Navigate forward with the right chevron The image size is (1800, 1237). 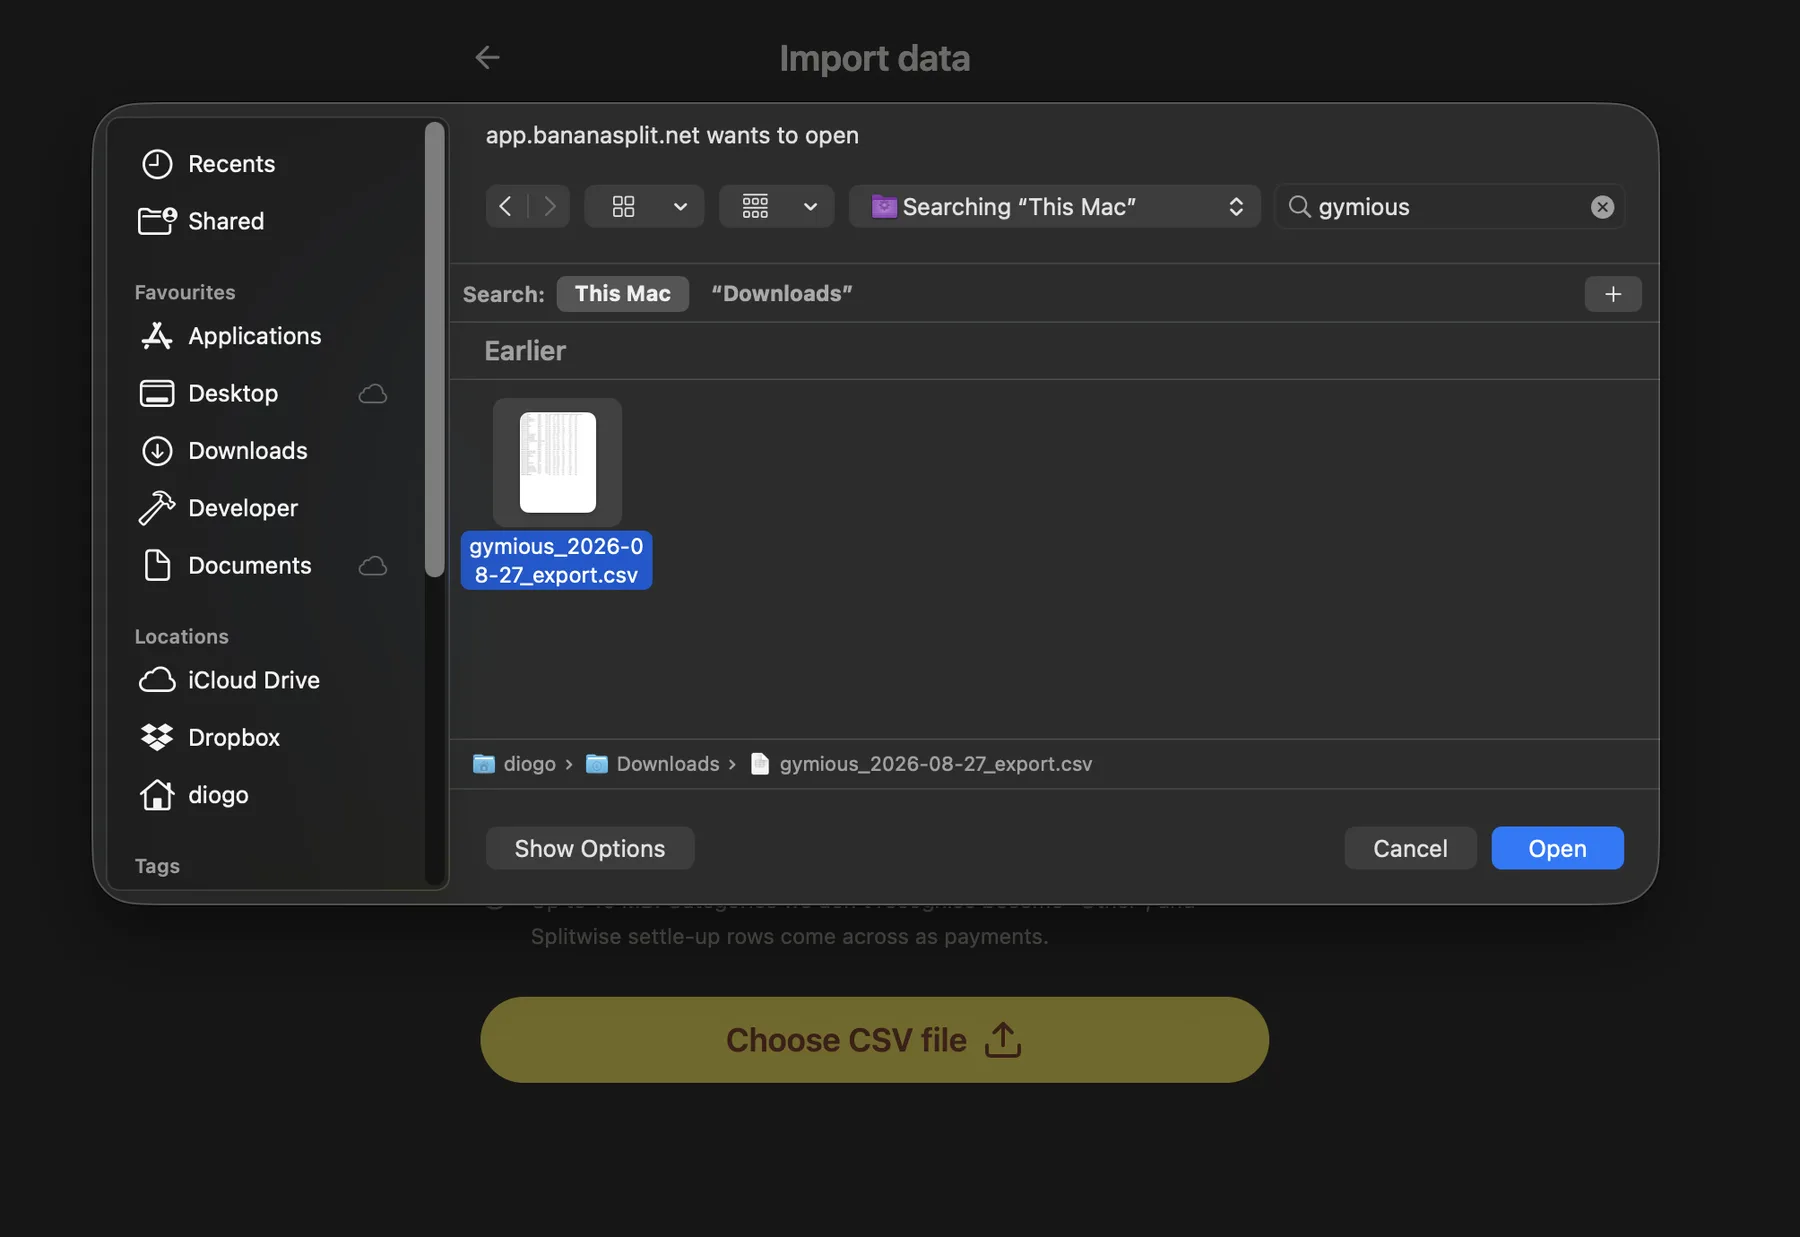coord(549,207)
